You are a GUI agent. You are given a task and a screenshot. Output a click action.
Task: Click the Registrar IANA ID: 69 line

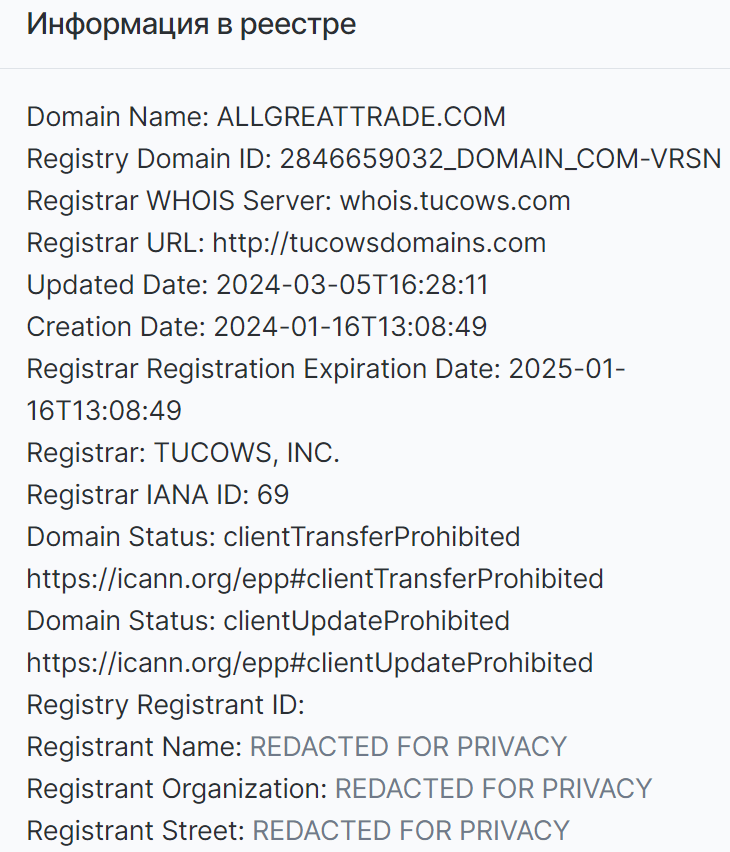coord(158,494)
